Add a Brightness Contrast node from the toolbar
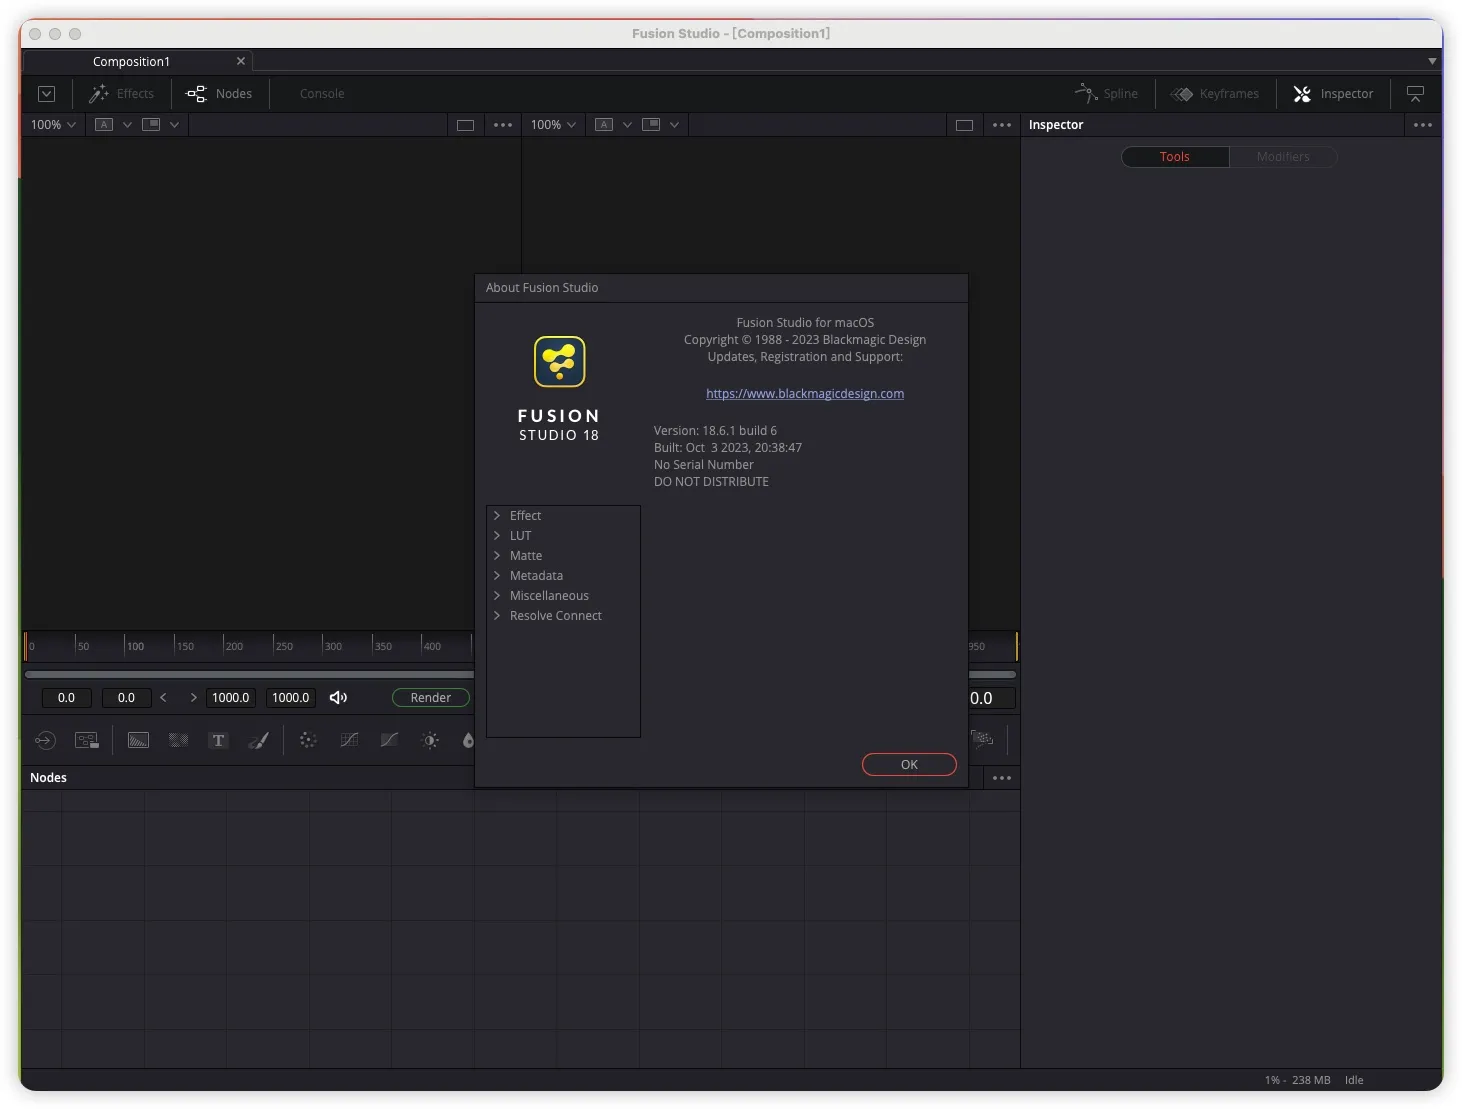 click(430, 740)
